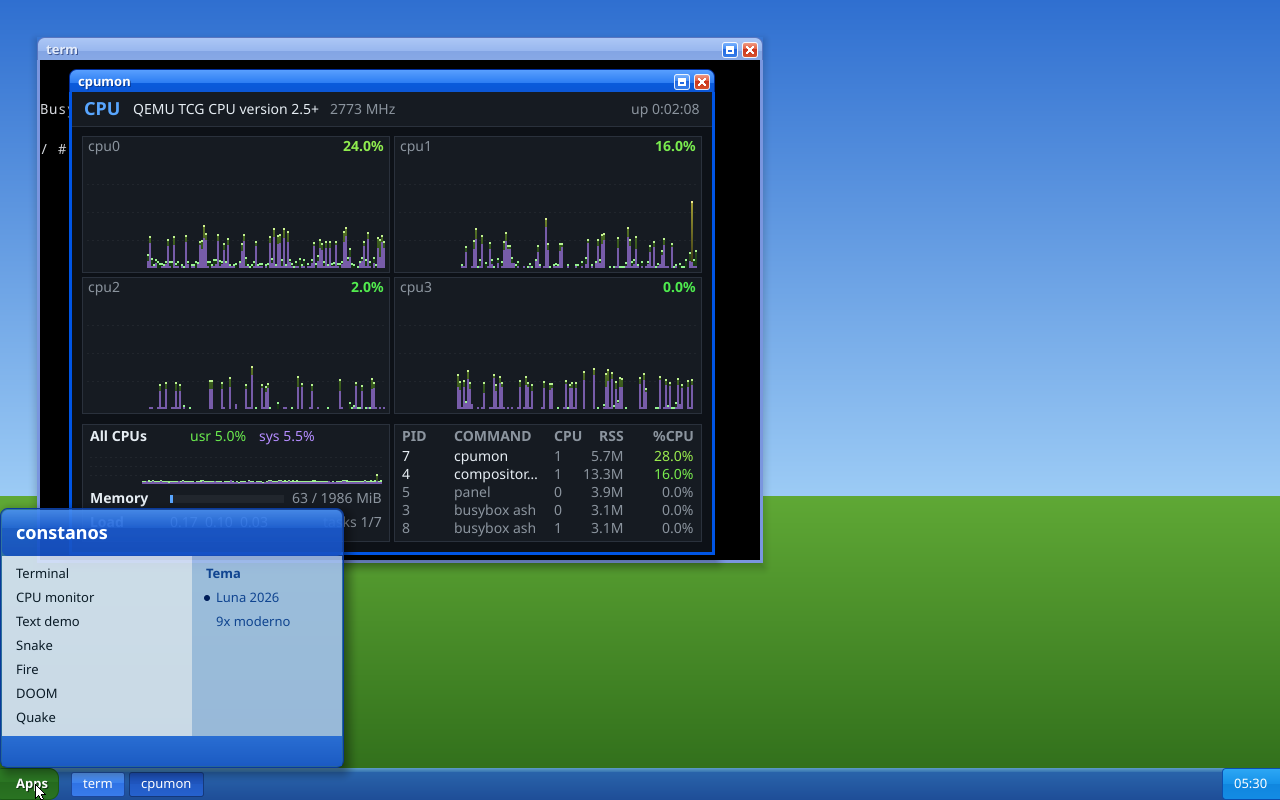
Task: Select the busybox ash row with PID 8
Action: [x=548, y=528]
